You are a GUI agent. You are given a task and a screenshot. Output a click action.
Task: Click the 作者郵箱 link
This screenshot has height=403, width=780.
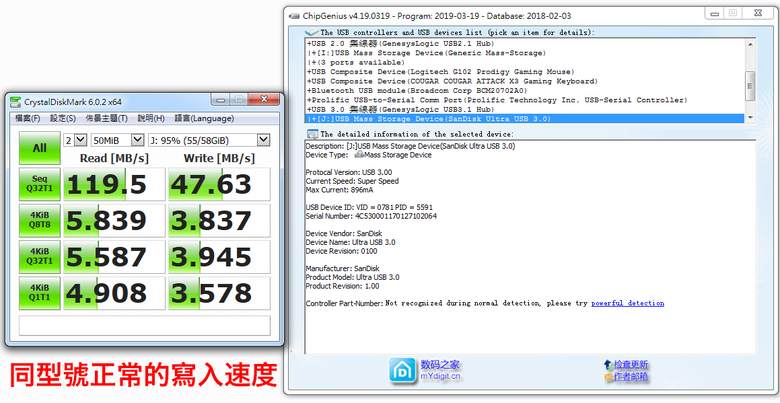coord(631,377)
